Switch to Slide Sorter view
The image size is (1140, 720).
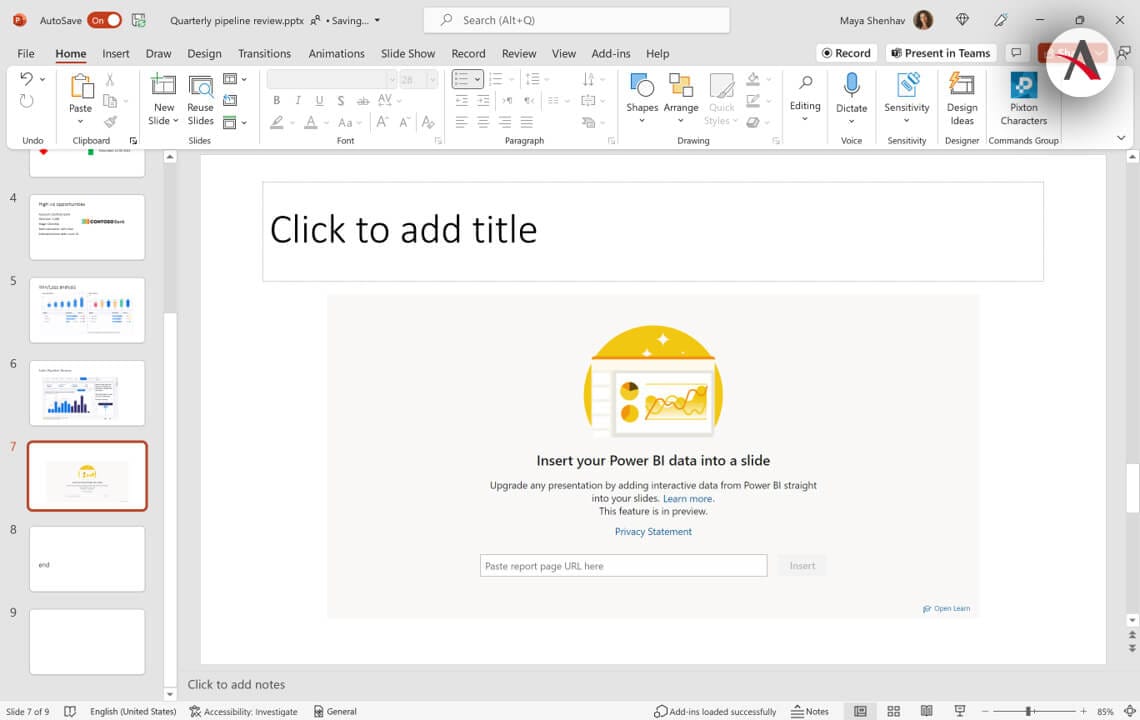[x=894, y=711]
